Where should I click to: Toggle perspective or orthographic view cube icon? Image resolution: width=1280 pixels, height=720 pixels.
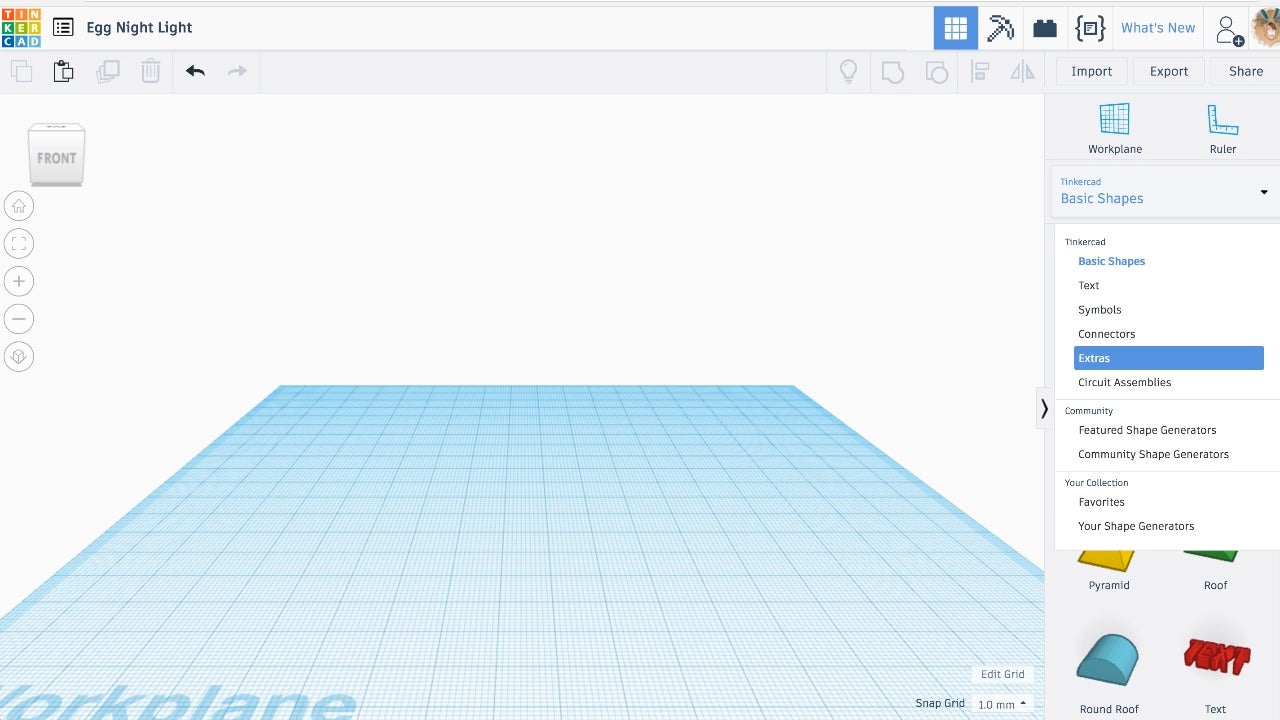click(18, 356)
